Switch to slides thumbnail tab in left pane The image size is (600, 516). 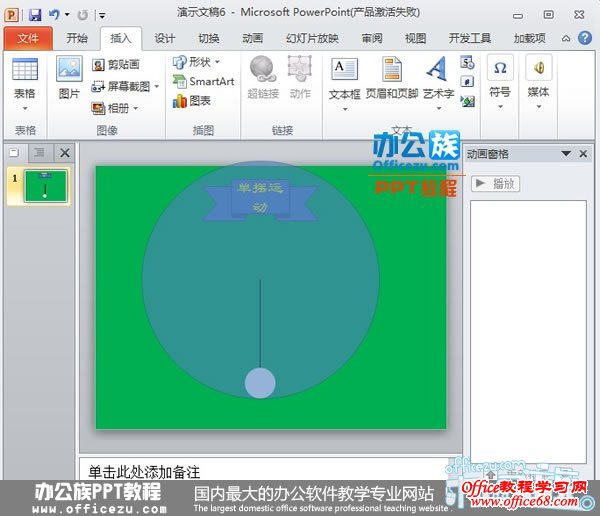(14, 152)
